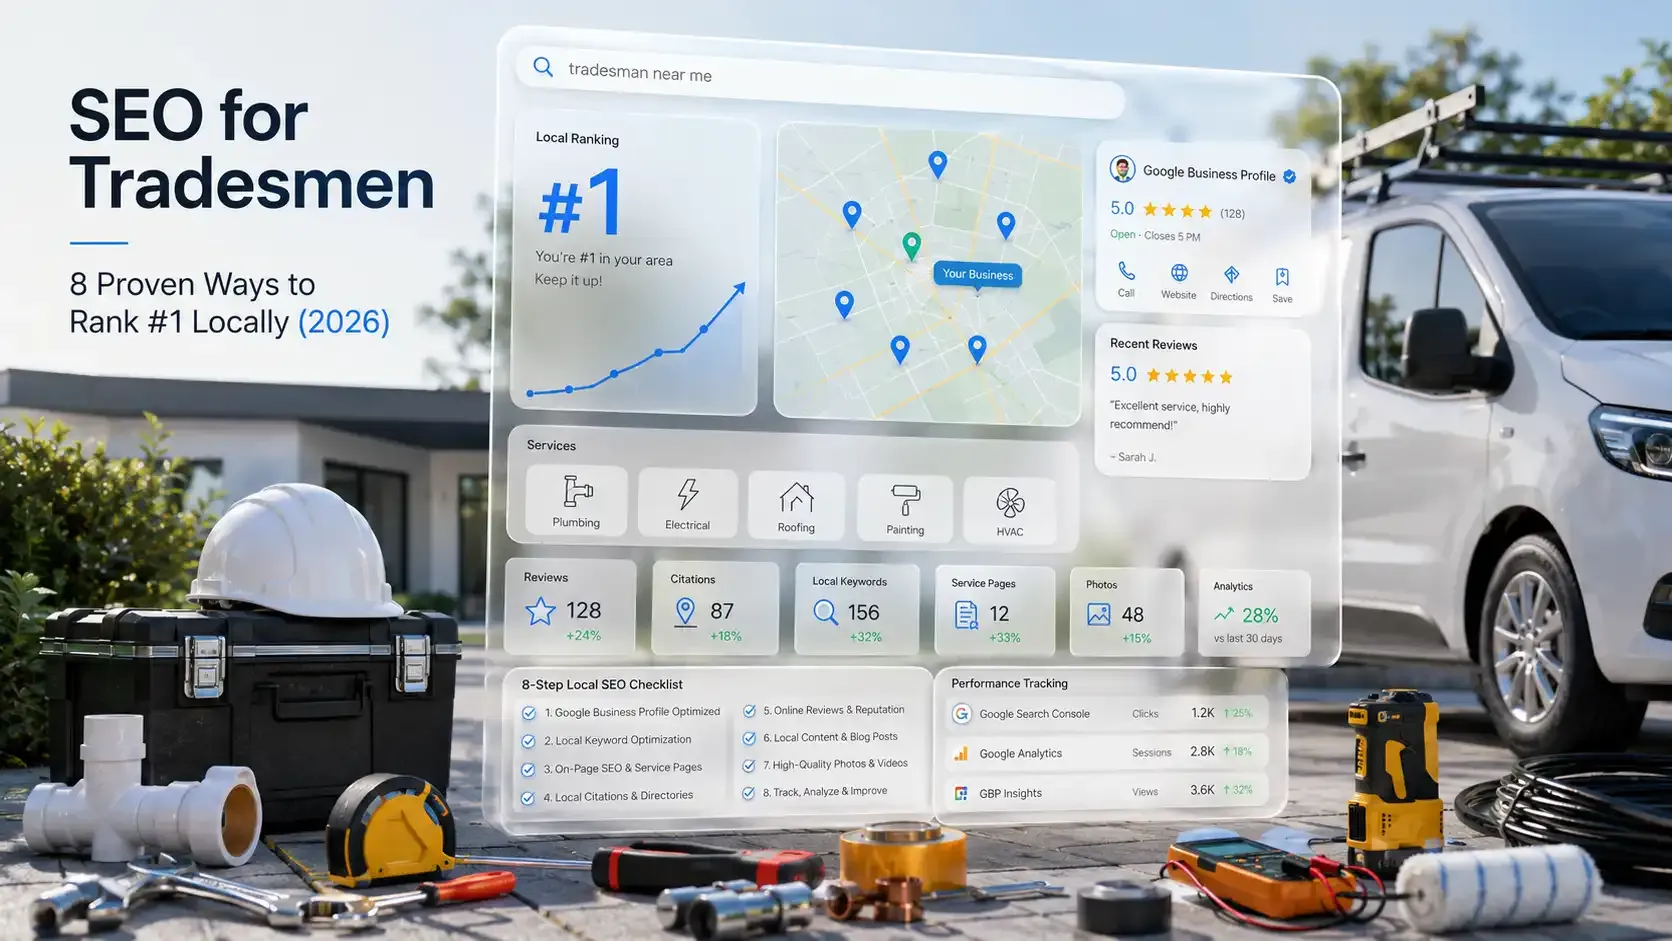
Task: Select the Electrical service icon
Action: pyautogui.click(x=688, y=494)
